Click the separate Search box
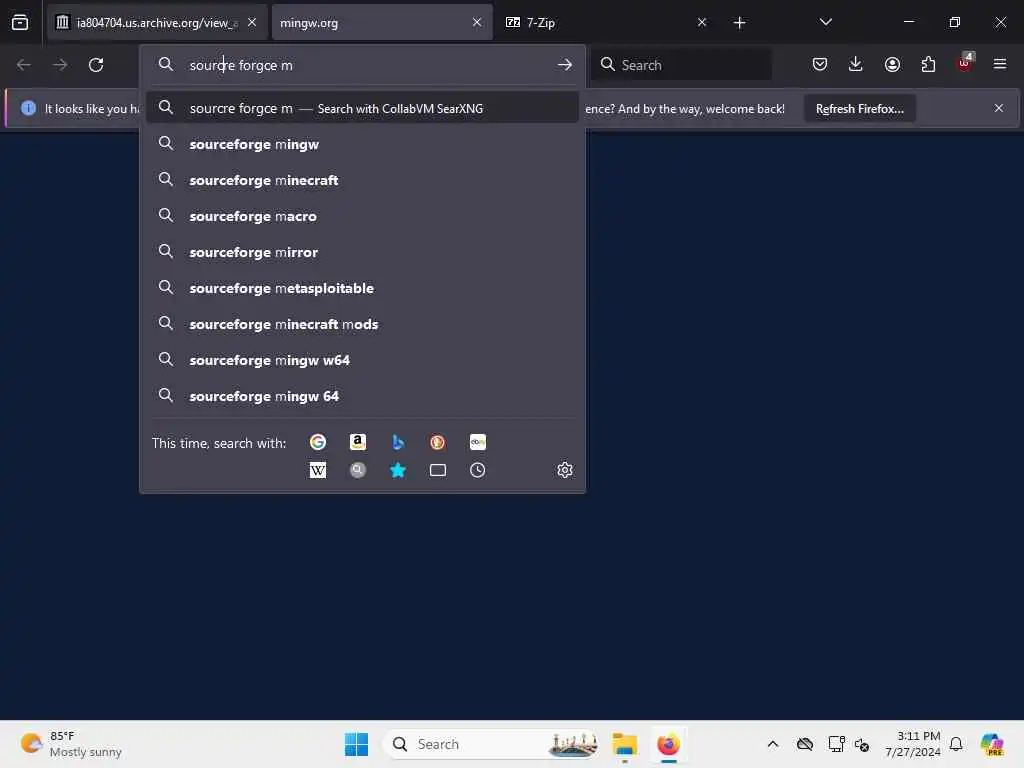The width and height of the screenshot is (1024, 768). pos(681,65)
